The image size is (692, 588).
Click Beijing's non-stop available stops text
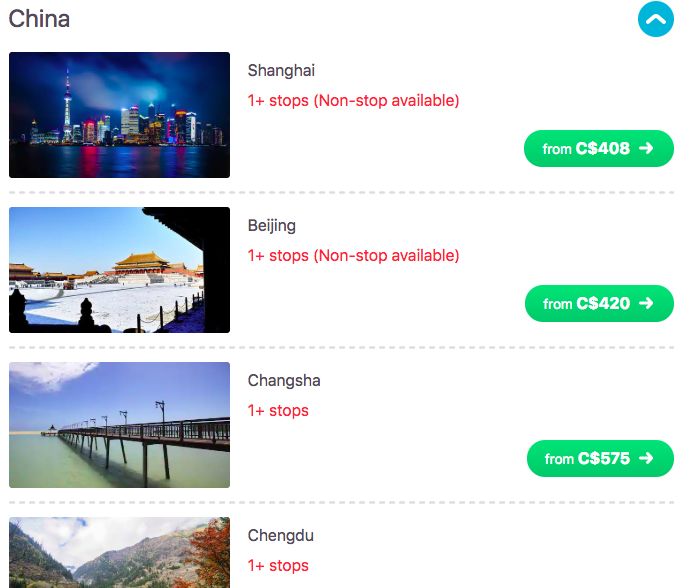(x=353, y=256)
